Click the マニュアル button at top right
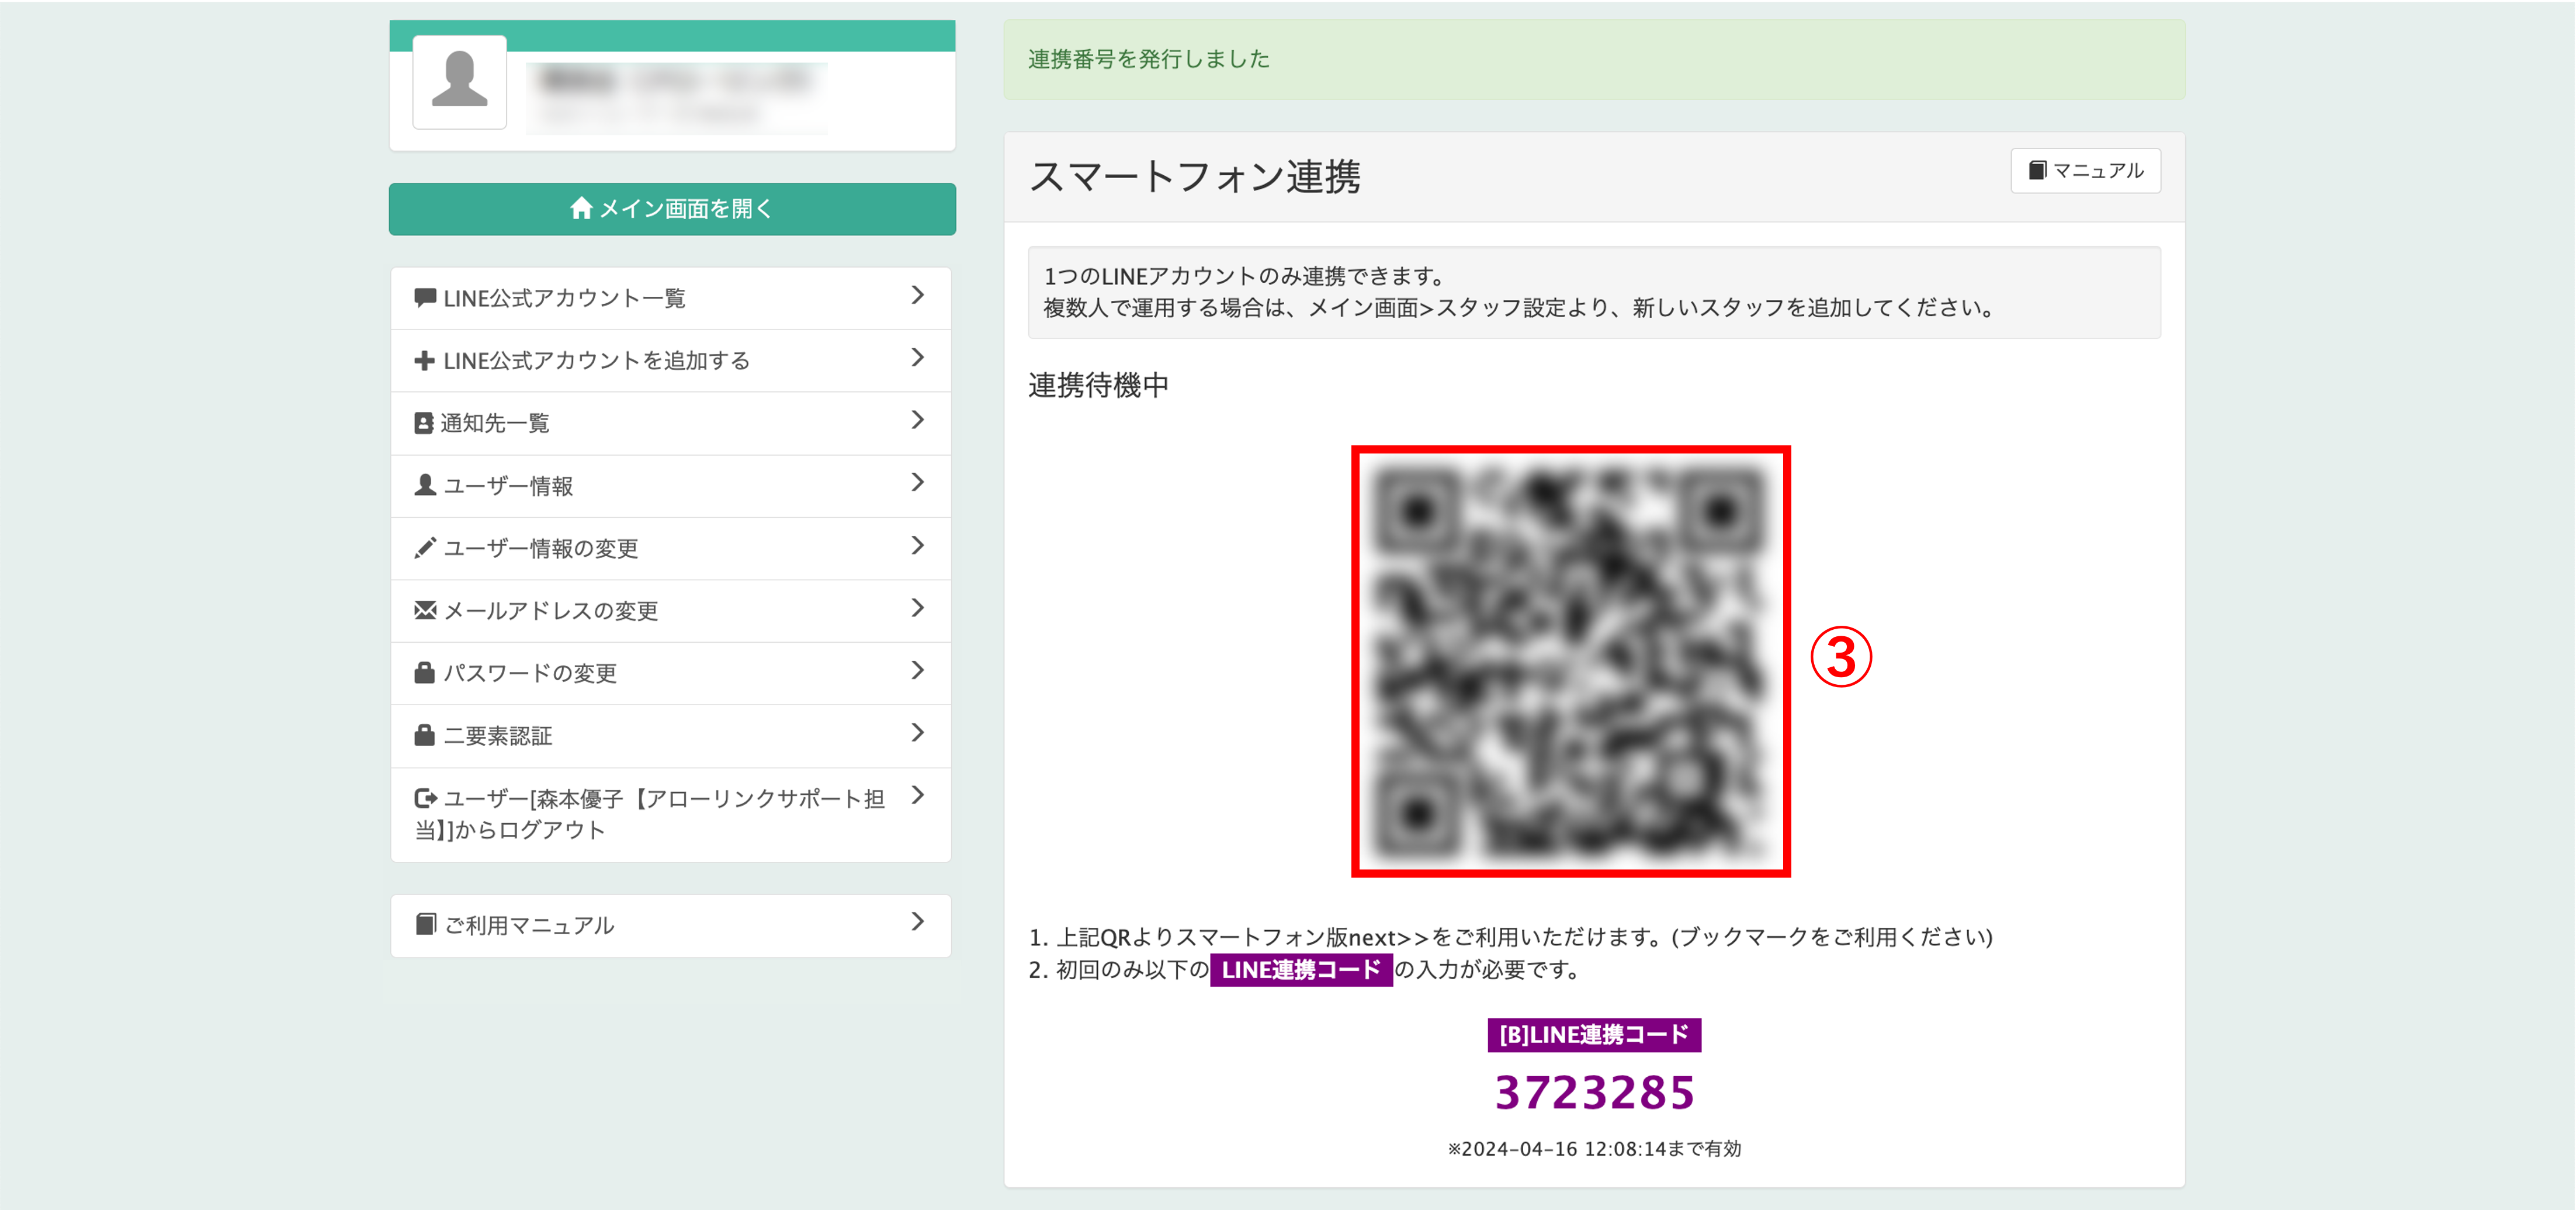This screenshot has width=2576, height=1210. pos(2085,171)
